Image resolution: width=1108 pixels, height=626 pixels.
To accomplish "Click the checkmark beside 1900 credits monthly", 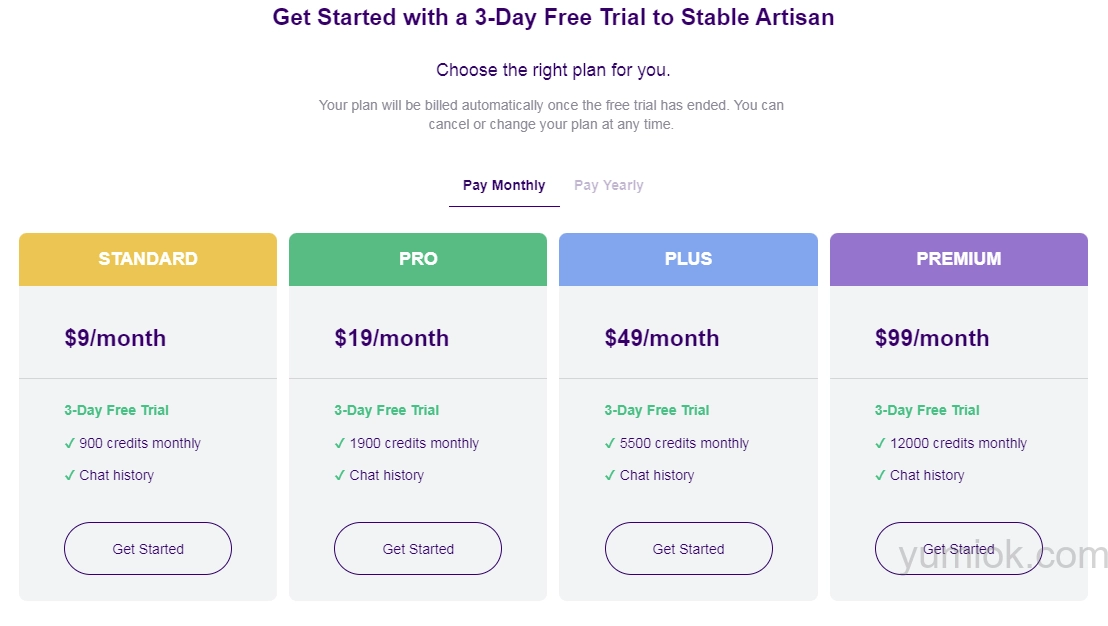I will (x=340, y=443).
